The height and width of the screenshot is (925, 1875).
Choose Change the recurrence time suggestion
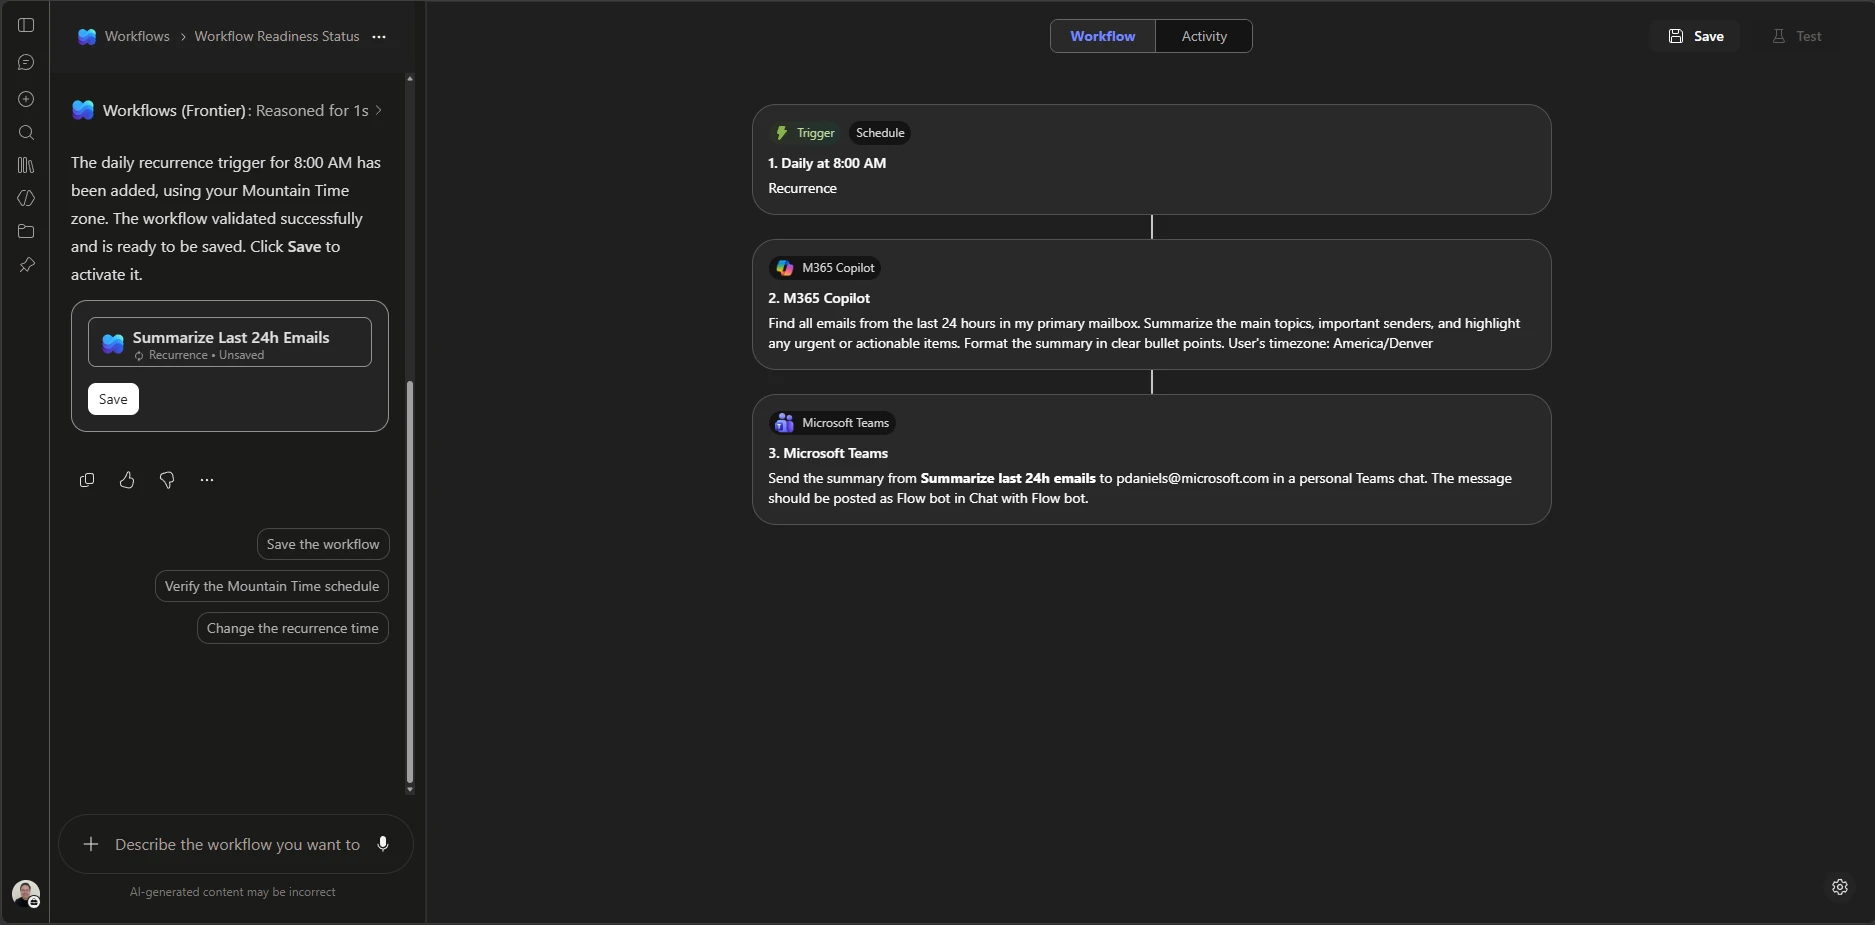click(x=293, y=628)
